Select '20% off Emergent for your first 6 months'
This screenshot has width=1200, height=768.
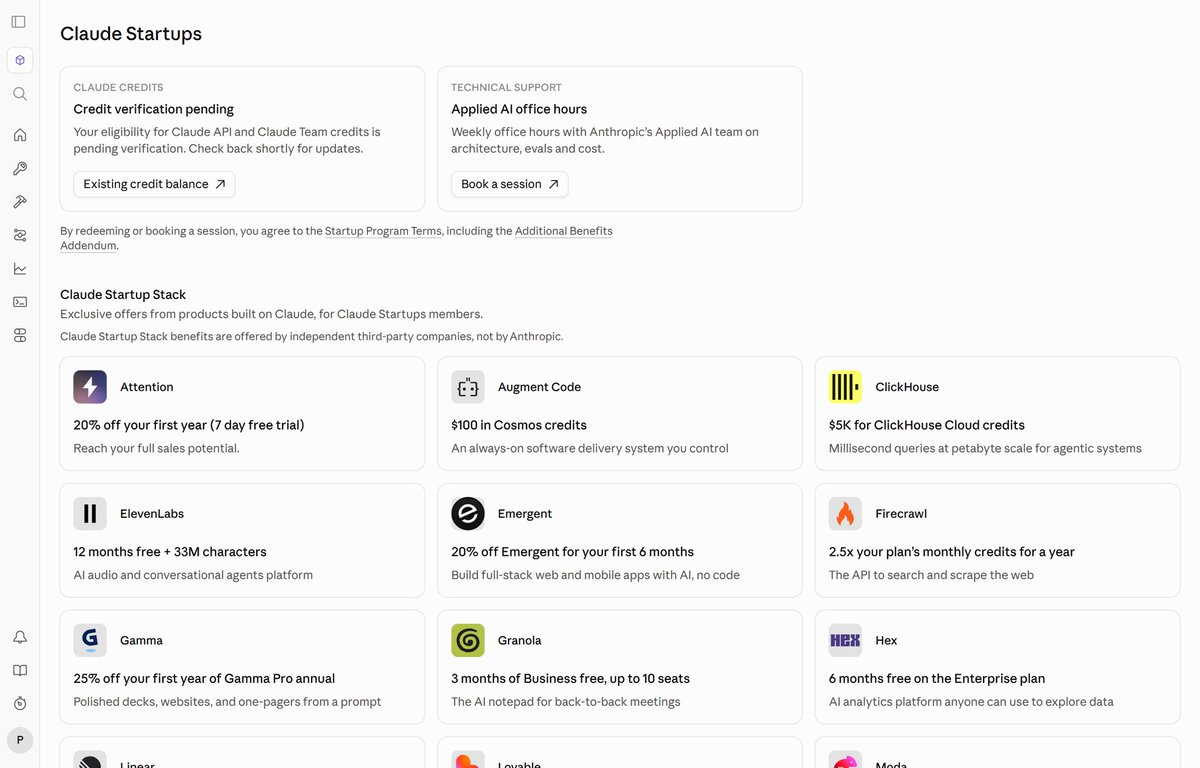[x=572, y=552]
